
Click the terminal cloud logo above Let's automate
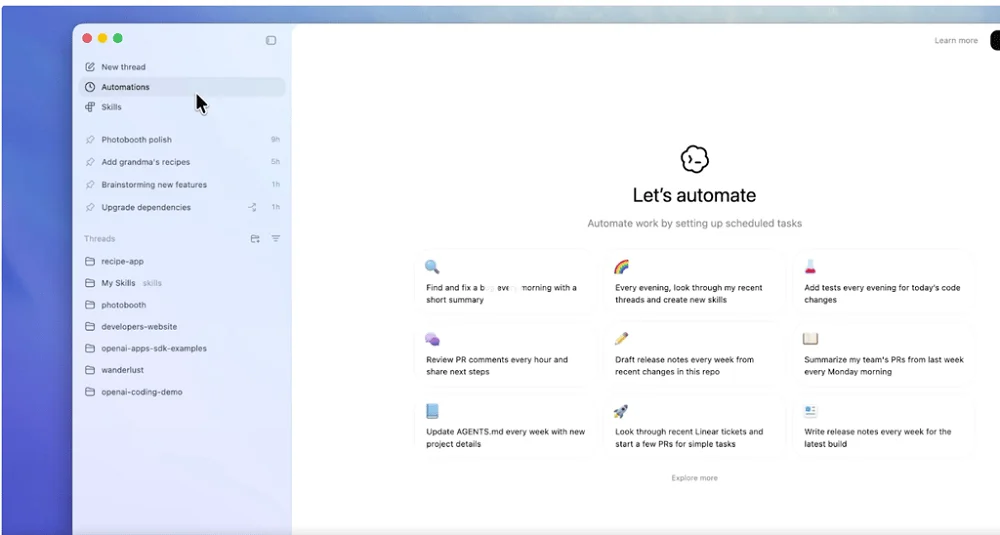(695, 159)
